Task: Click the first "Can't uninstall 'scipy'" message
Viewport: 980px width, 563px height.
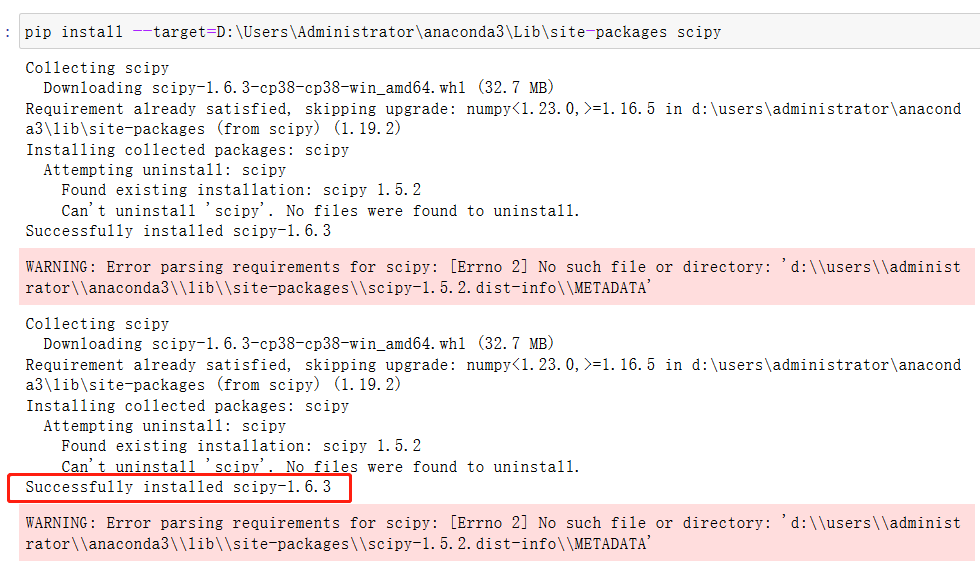Action: pos(320,211)
